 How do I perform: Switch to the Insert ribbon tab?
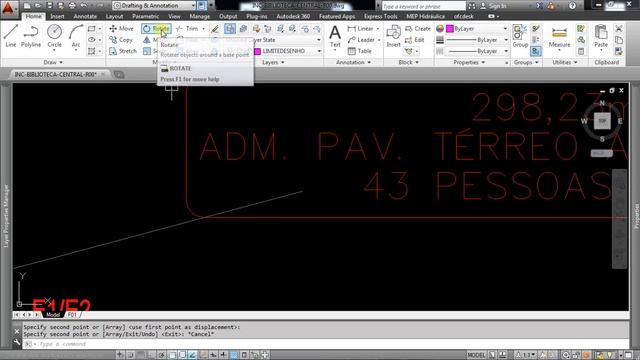click(x=57, y=16)
